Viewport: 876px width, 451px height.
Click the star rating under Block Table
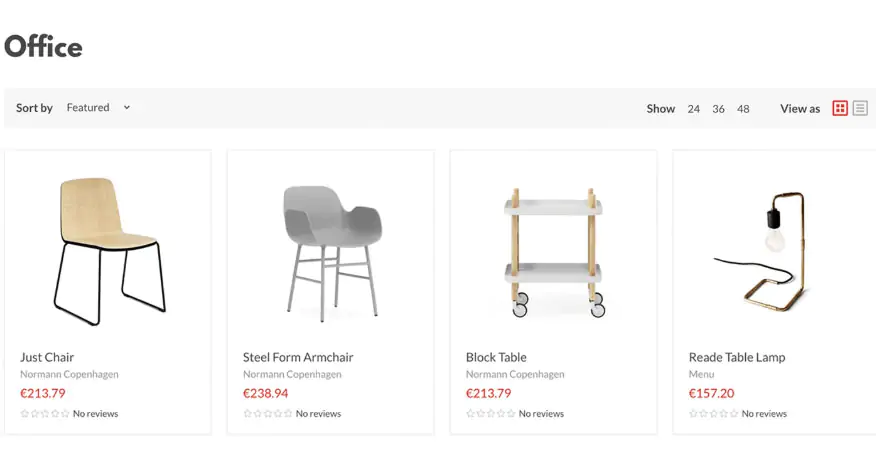coord(491,414)
